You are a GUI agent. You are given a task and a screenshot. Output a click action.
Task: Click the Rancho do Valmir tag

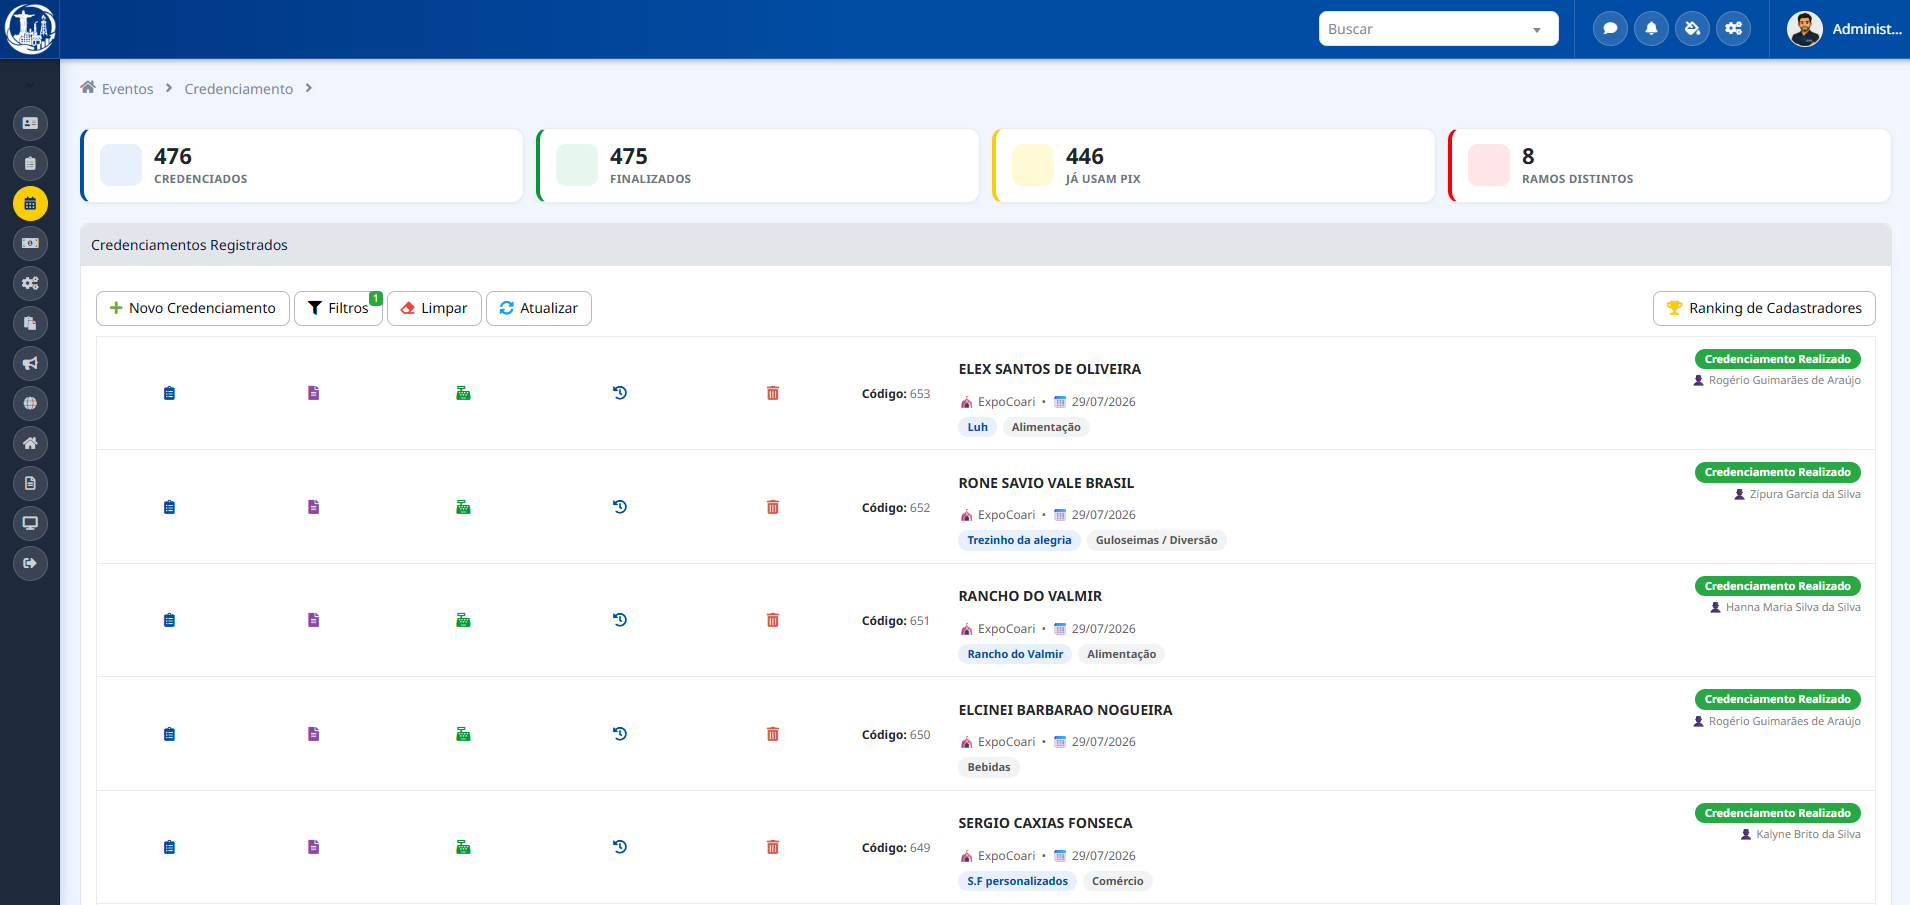1015,654
